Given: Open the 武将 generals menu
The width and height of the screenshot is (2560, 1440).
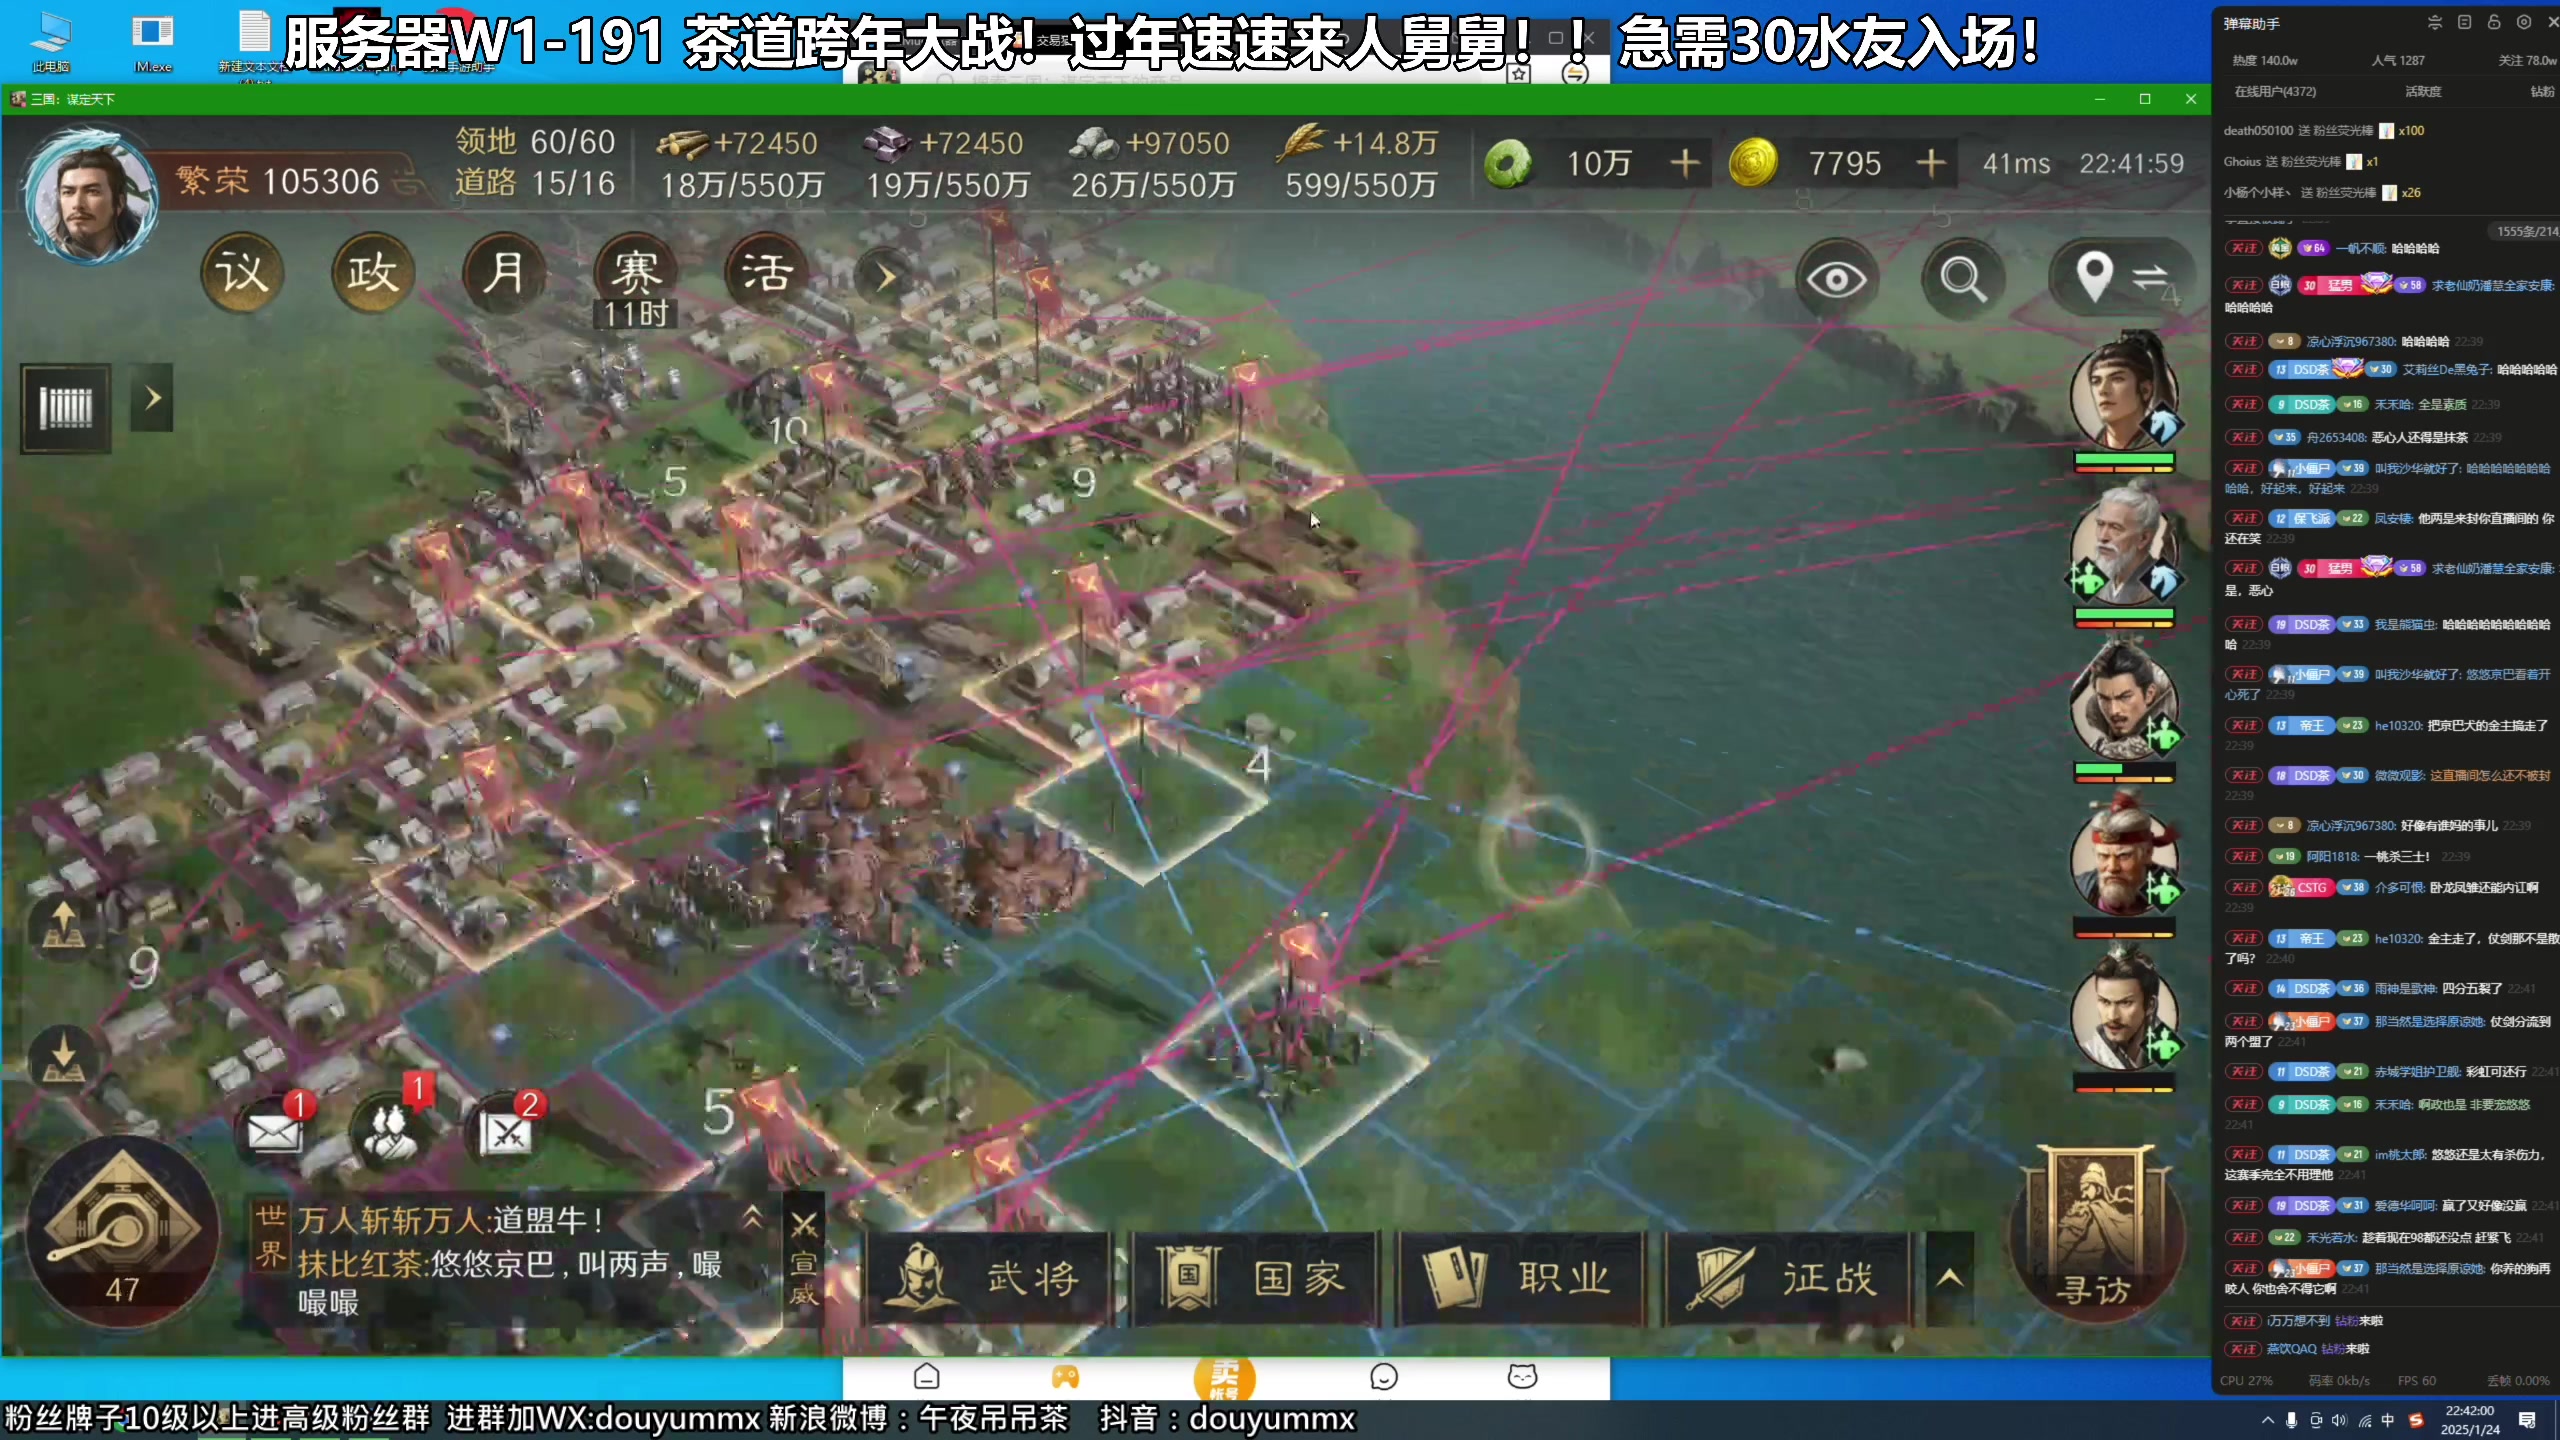Looking at the screenshot, I should 988,1278.
